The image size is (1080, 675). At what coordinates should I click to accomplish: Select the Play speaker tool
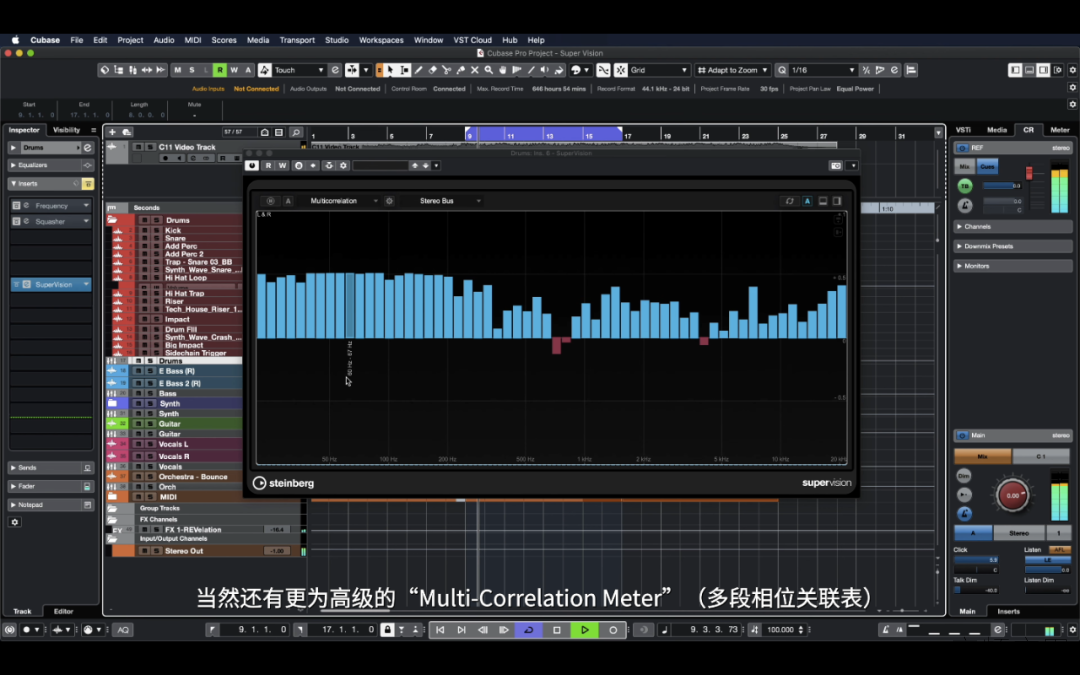click(545, 70)
